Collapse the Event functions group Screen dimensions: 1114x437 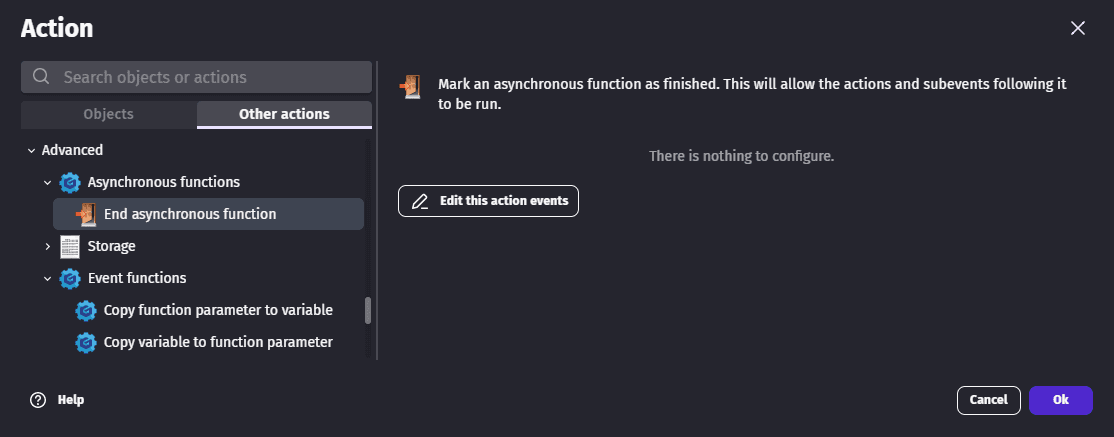[47, 278]
